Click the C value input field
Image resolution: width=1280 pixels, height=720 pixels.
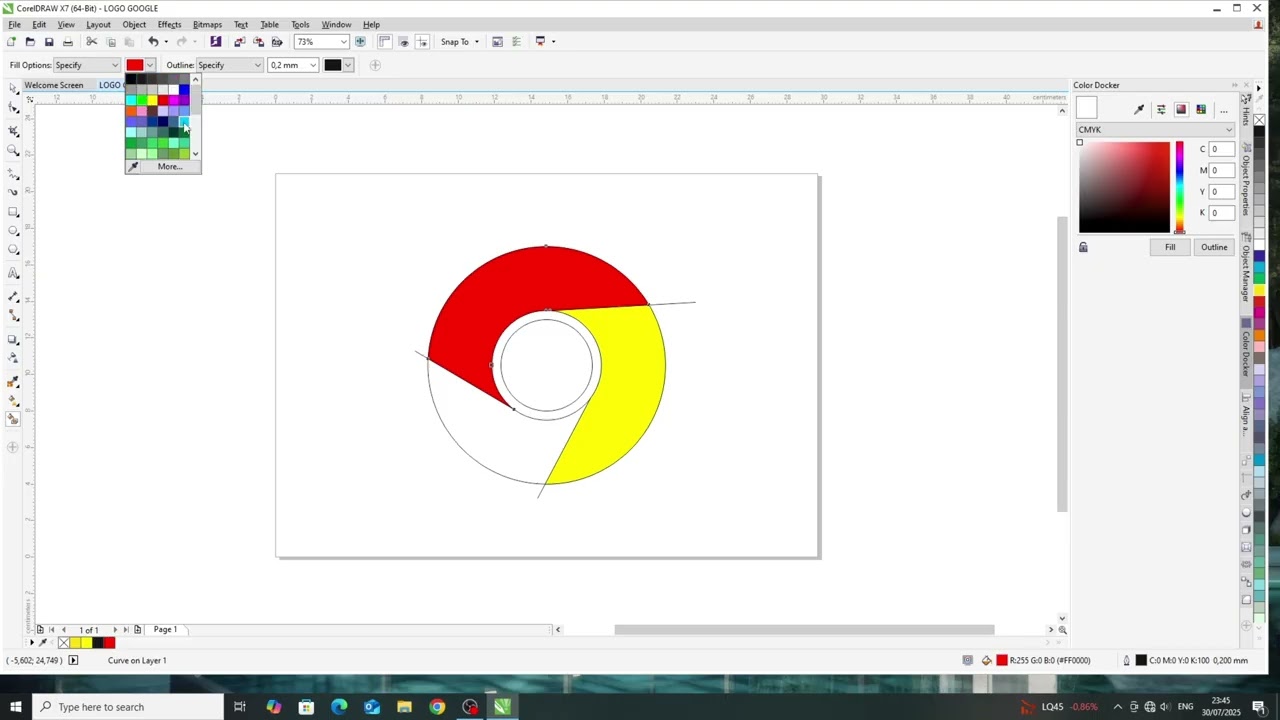tap(1220, 149)
